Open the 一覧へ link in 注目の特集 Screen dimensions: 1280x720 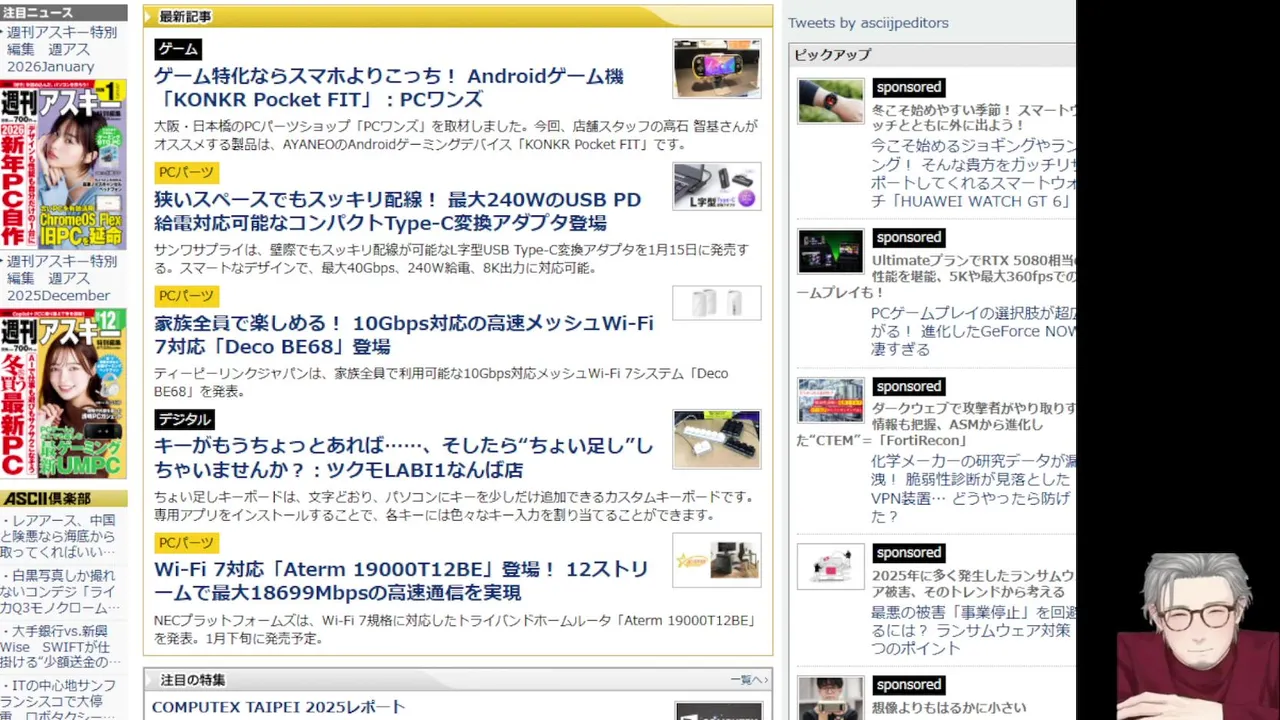pyautogui.click(x=748, y=680)
